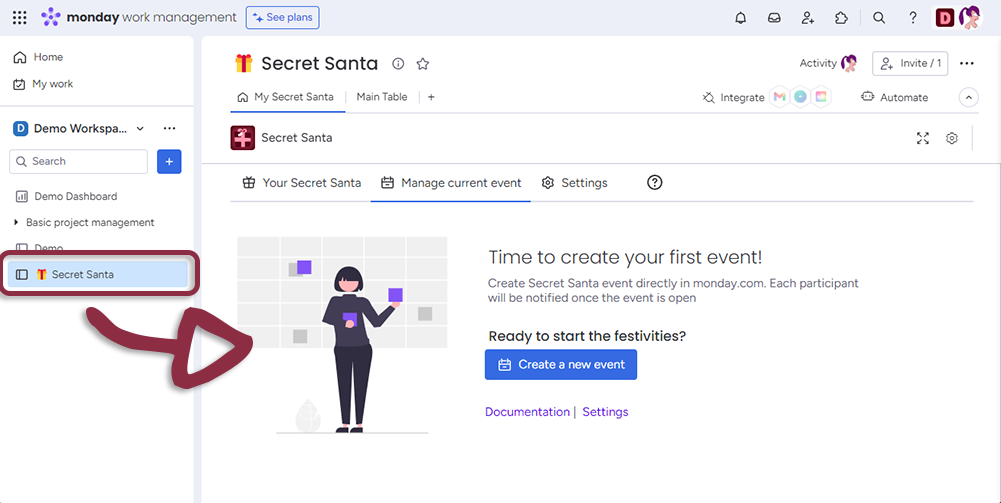Open the Automate option
This screenshot has width=1001, height=503.
(894, 97)
